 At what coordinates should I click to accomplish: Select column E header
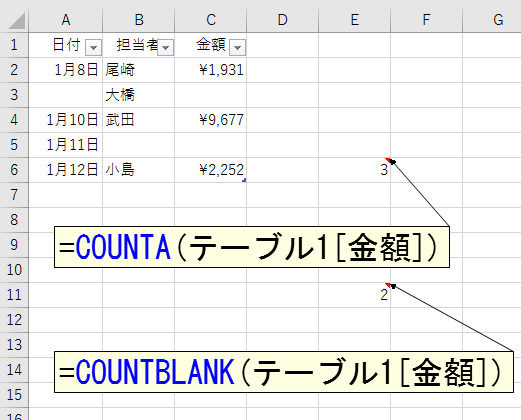(x=354, y=20)
